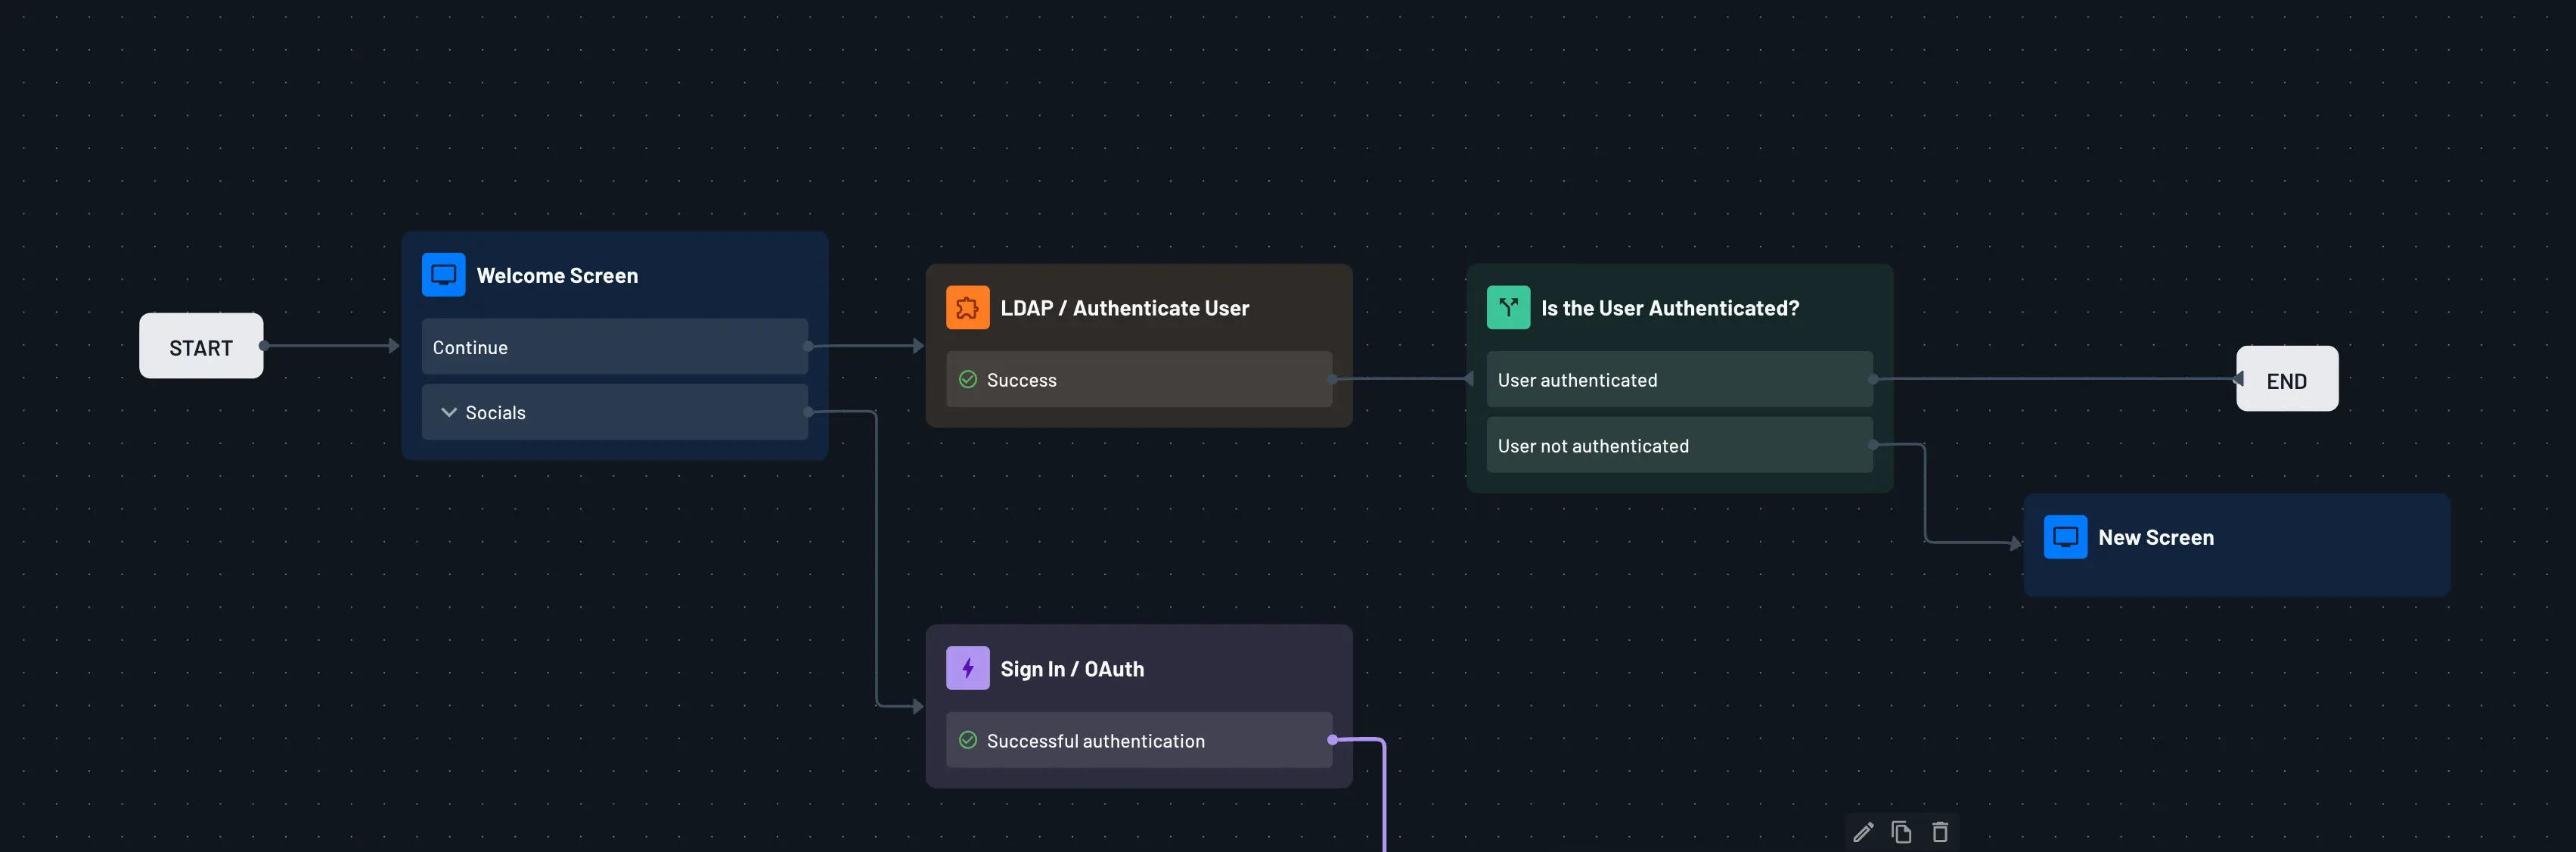This screenshot has height=852, width=2576.
Task: Click the connector between LDAP Success and authentication check
Action: pos(1400,379)
